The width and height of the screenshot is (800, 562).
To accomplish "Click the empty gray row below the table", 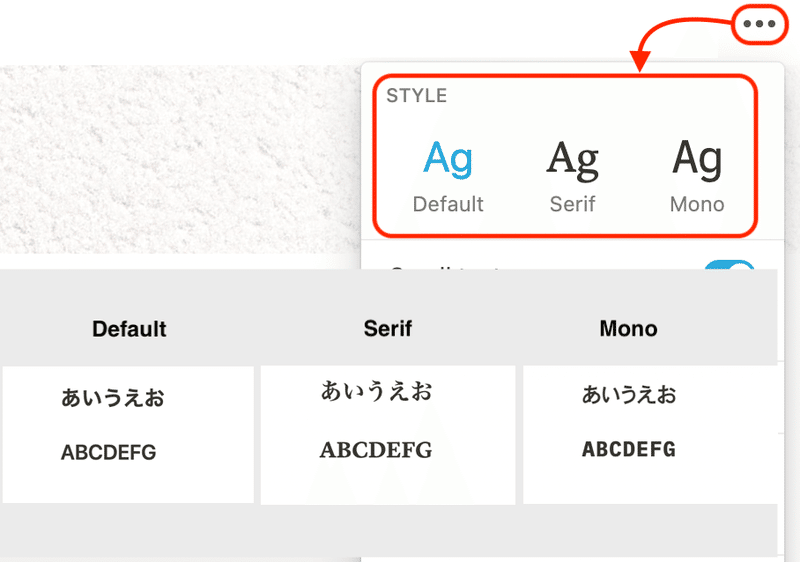I will (x=388, y=530).
